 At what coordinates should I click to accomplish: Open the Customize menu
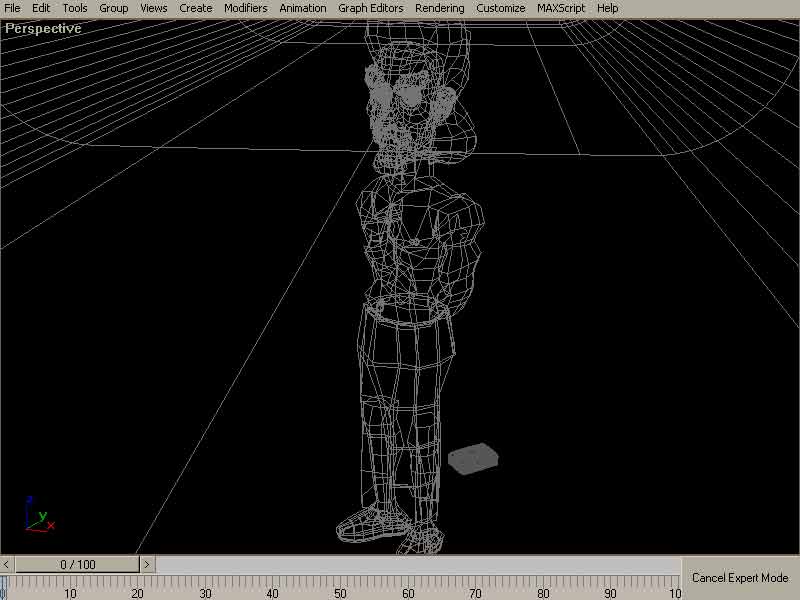500,8
